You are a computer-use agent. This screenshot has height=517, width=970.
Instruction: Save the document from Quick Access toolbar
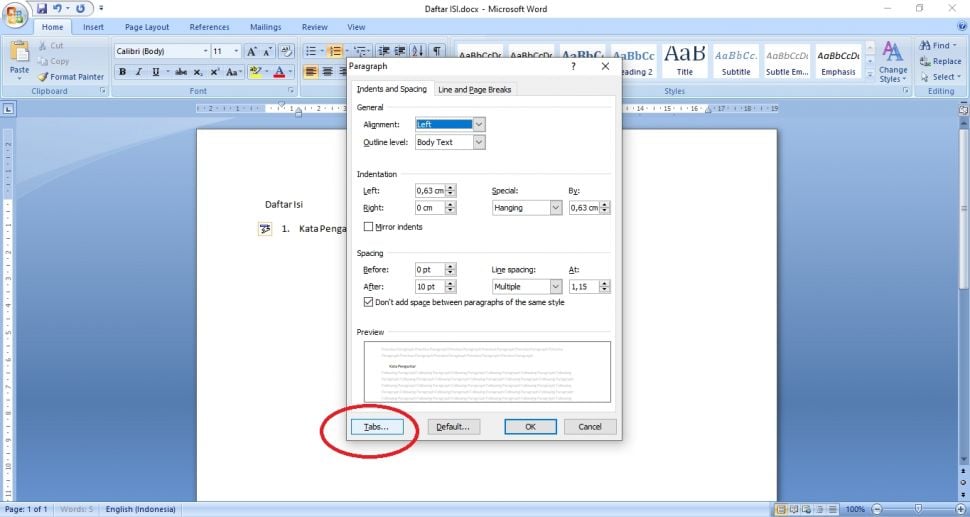(x=43, y=8)
